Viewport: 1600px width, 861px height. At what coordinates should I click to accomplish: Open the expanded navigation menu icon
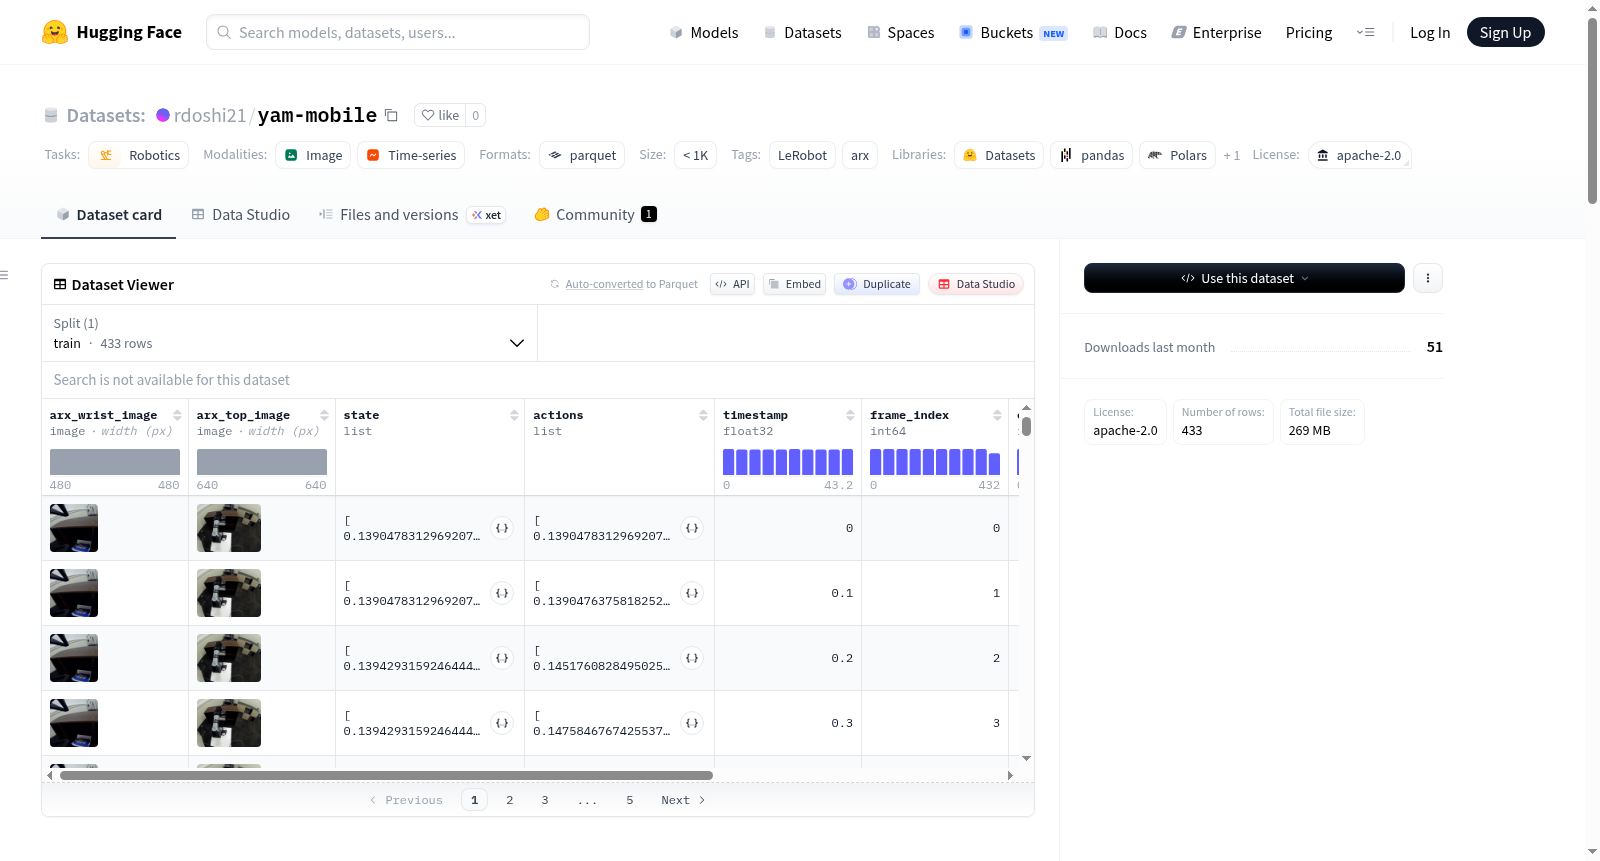pyautogui.click(x=1365, y=32)
